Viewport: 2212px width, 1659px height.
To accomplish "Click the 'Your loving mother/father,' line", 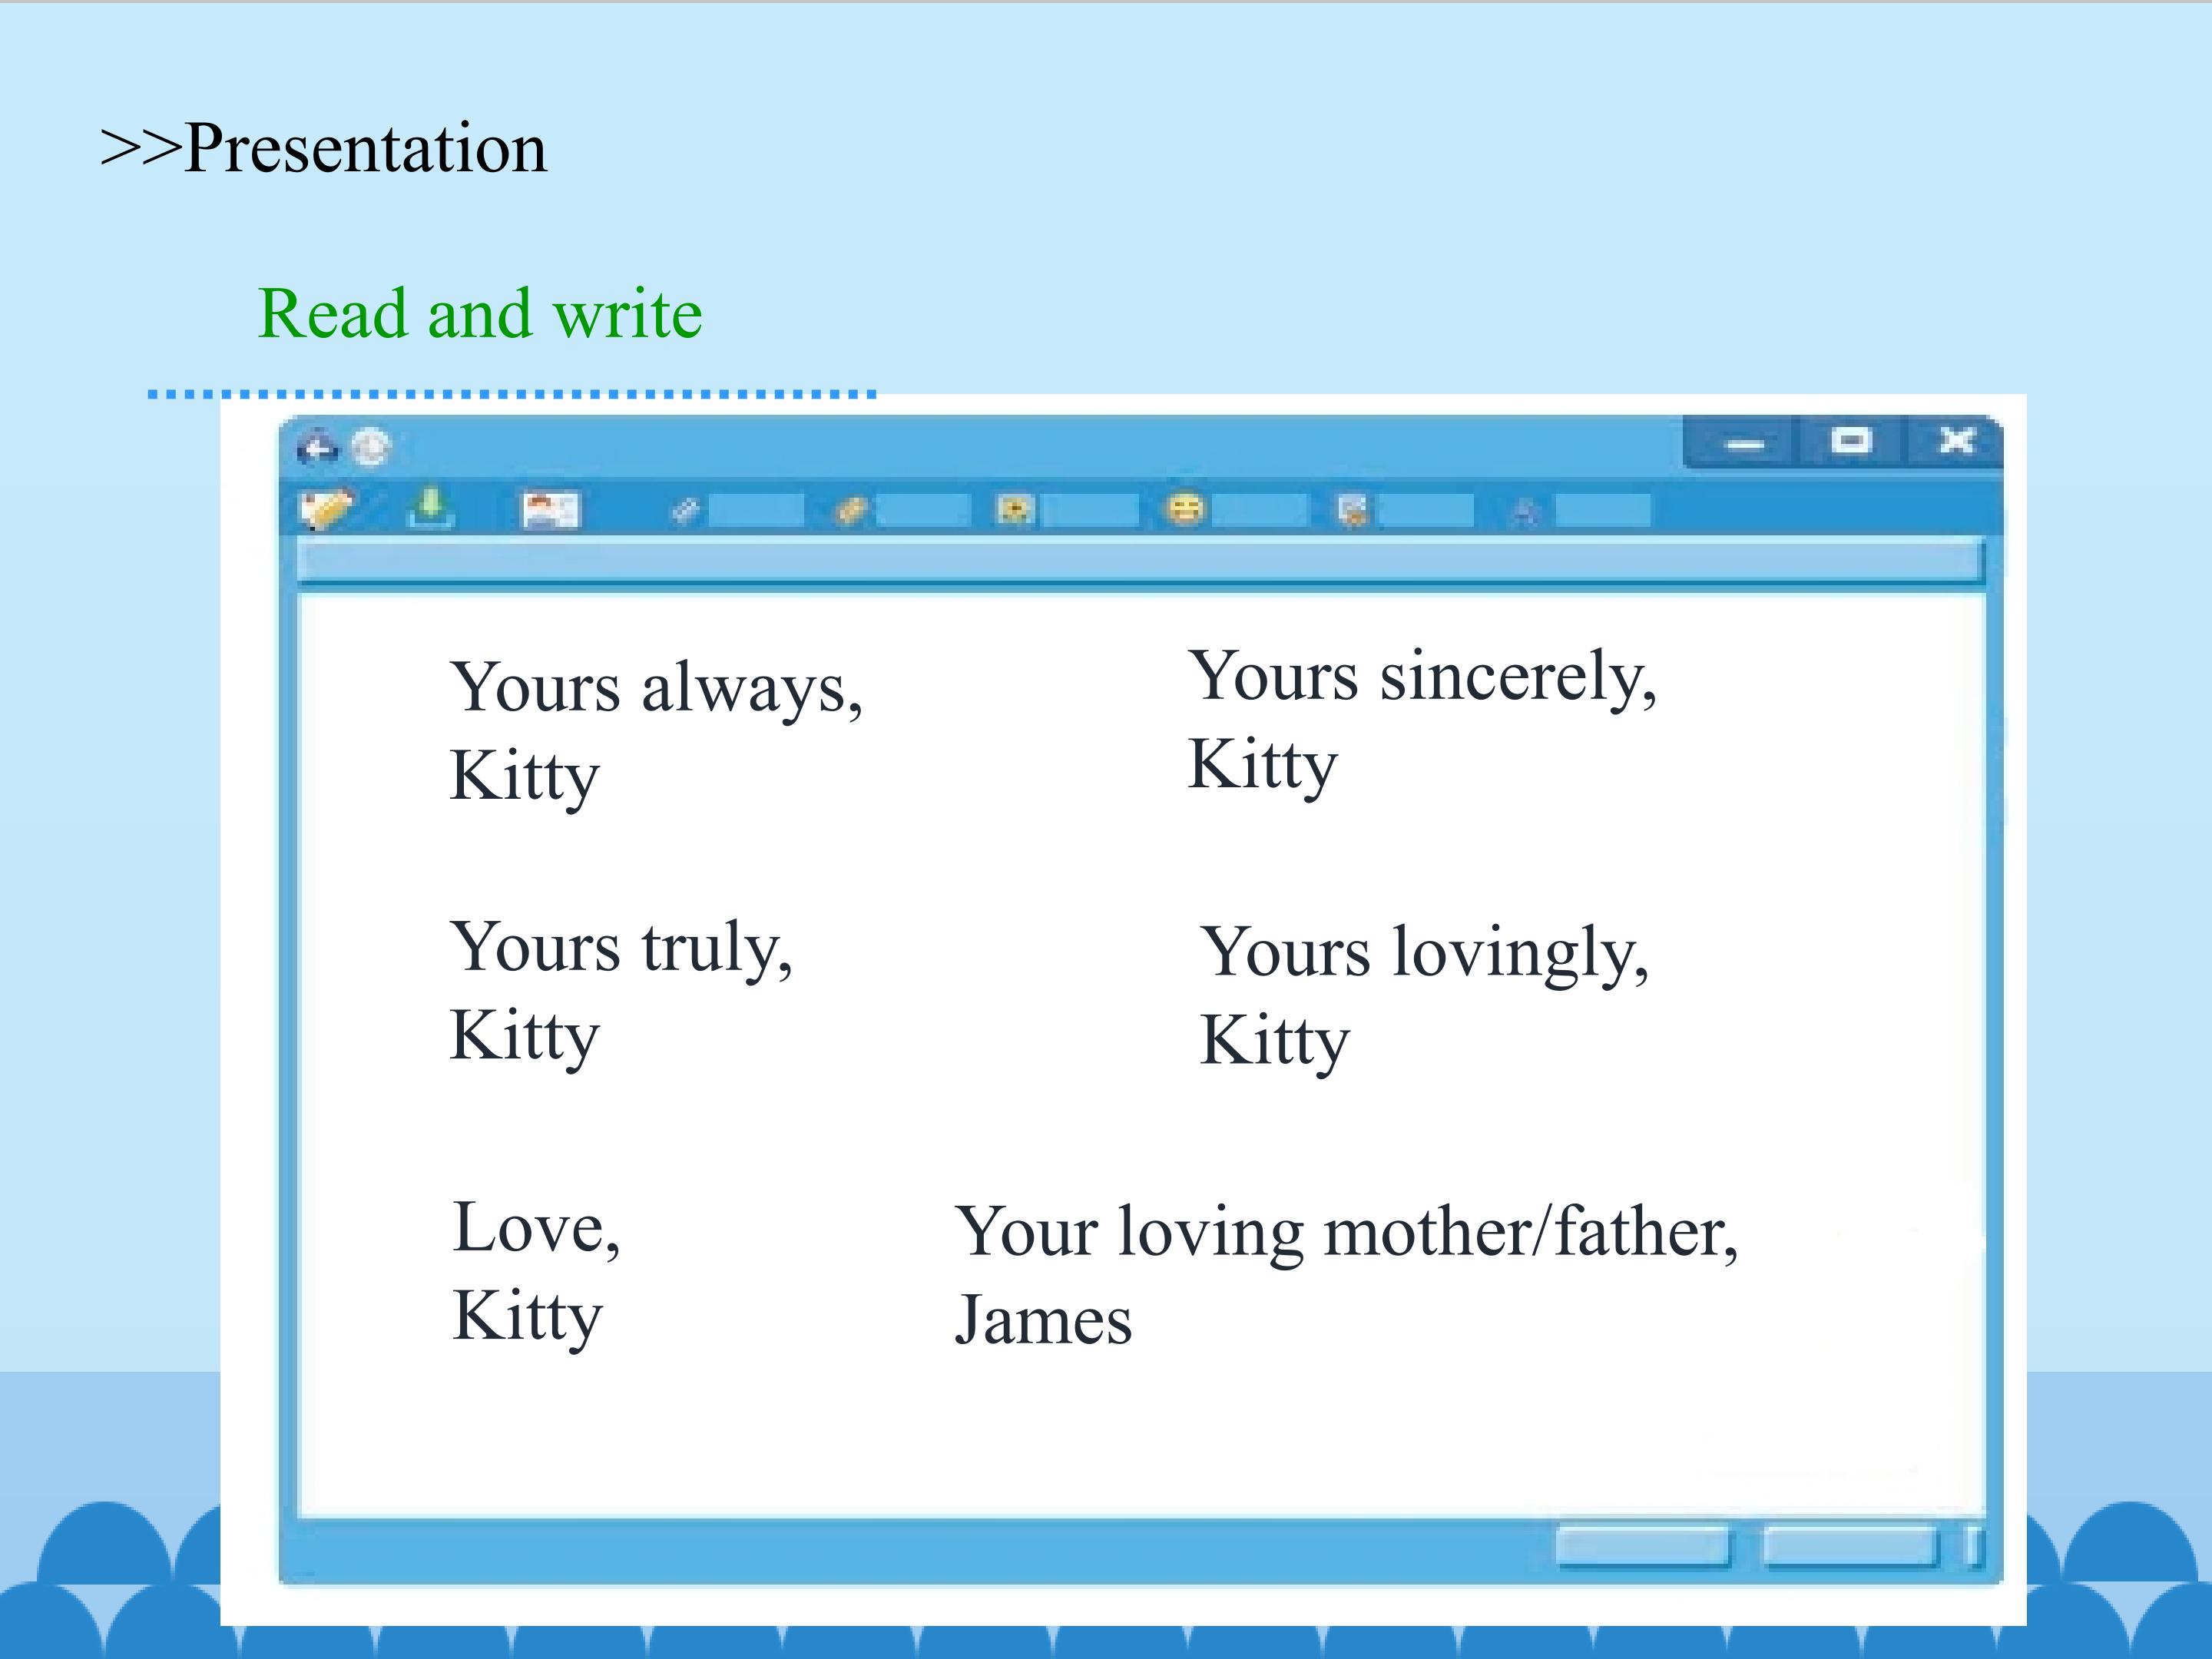I will coord(1346,1233).
